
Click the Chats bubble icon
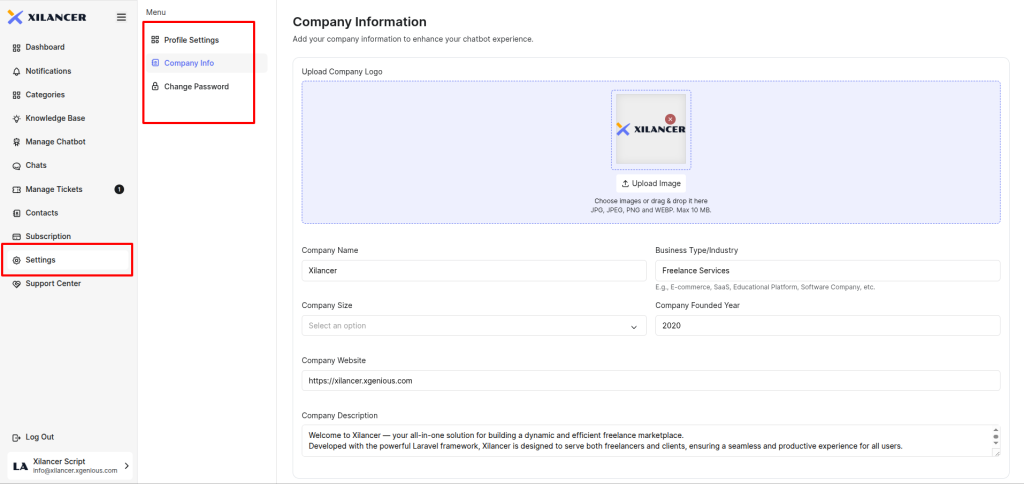click(x=17, y=166)
